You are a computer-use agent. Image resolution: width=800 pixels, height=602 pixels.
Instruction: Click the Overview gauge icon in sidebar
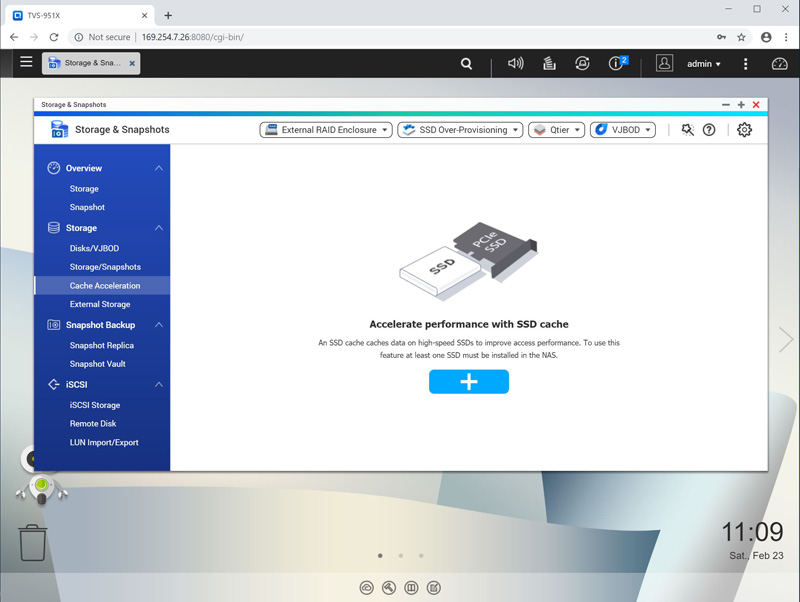[x=54, y=168]
